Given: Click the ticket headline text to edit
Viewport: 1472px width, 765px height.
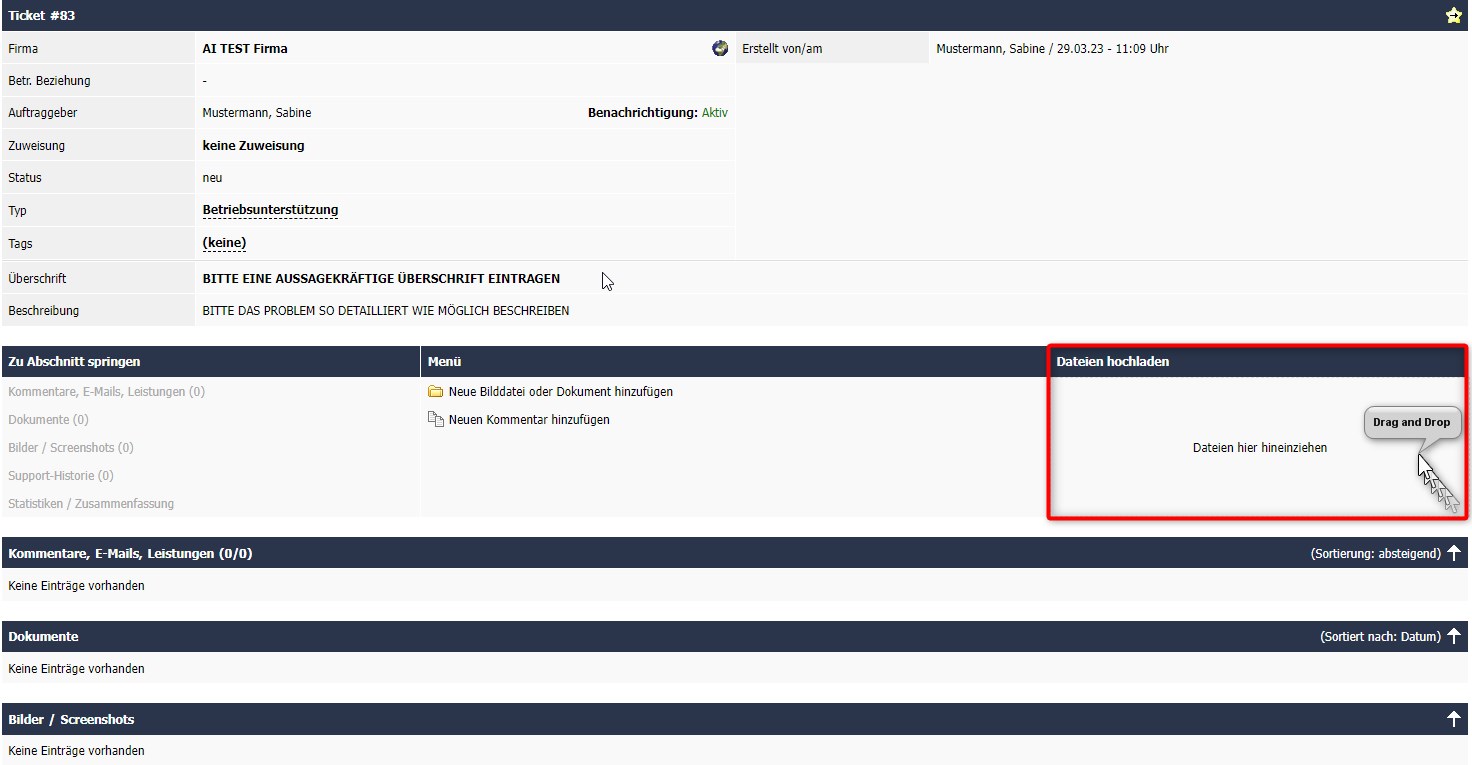Looking at the screenshot, I should pos(381,279).
